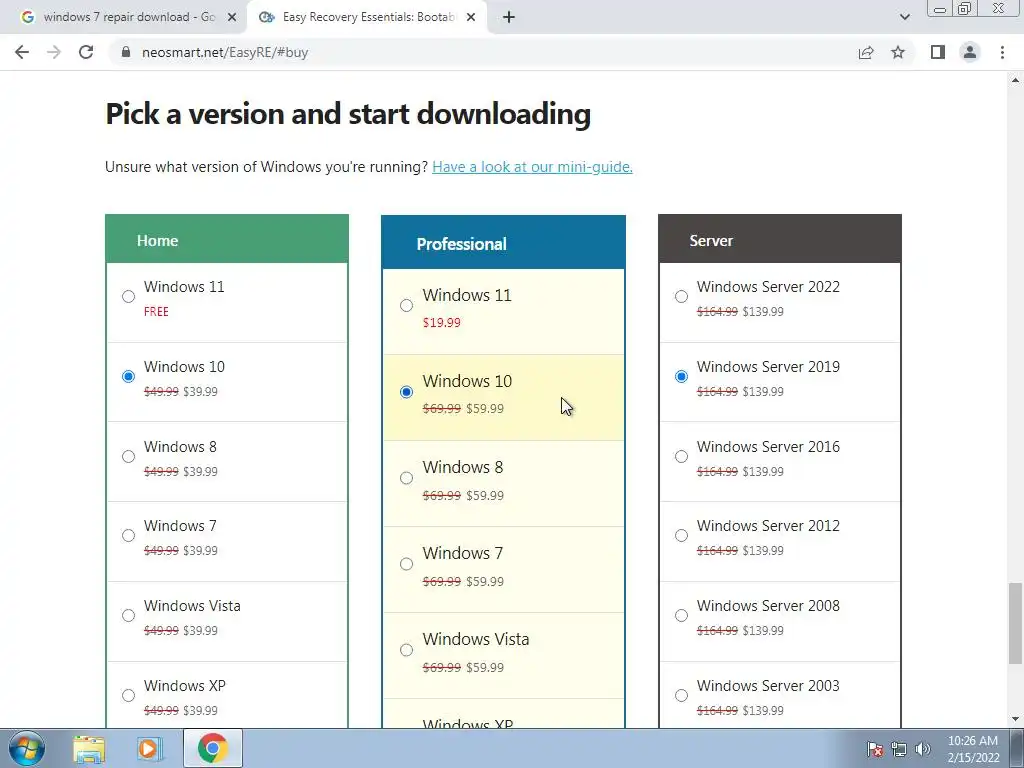Open Chrome's three-dot menu

coord(1002,52)
